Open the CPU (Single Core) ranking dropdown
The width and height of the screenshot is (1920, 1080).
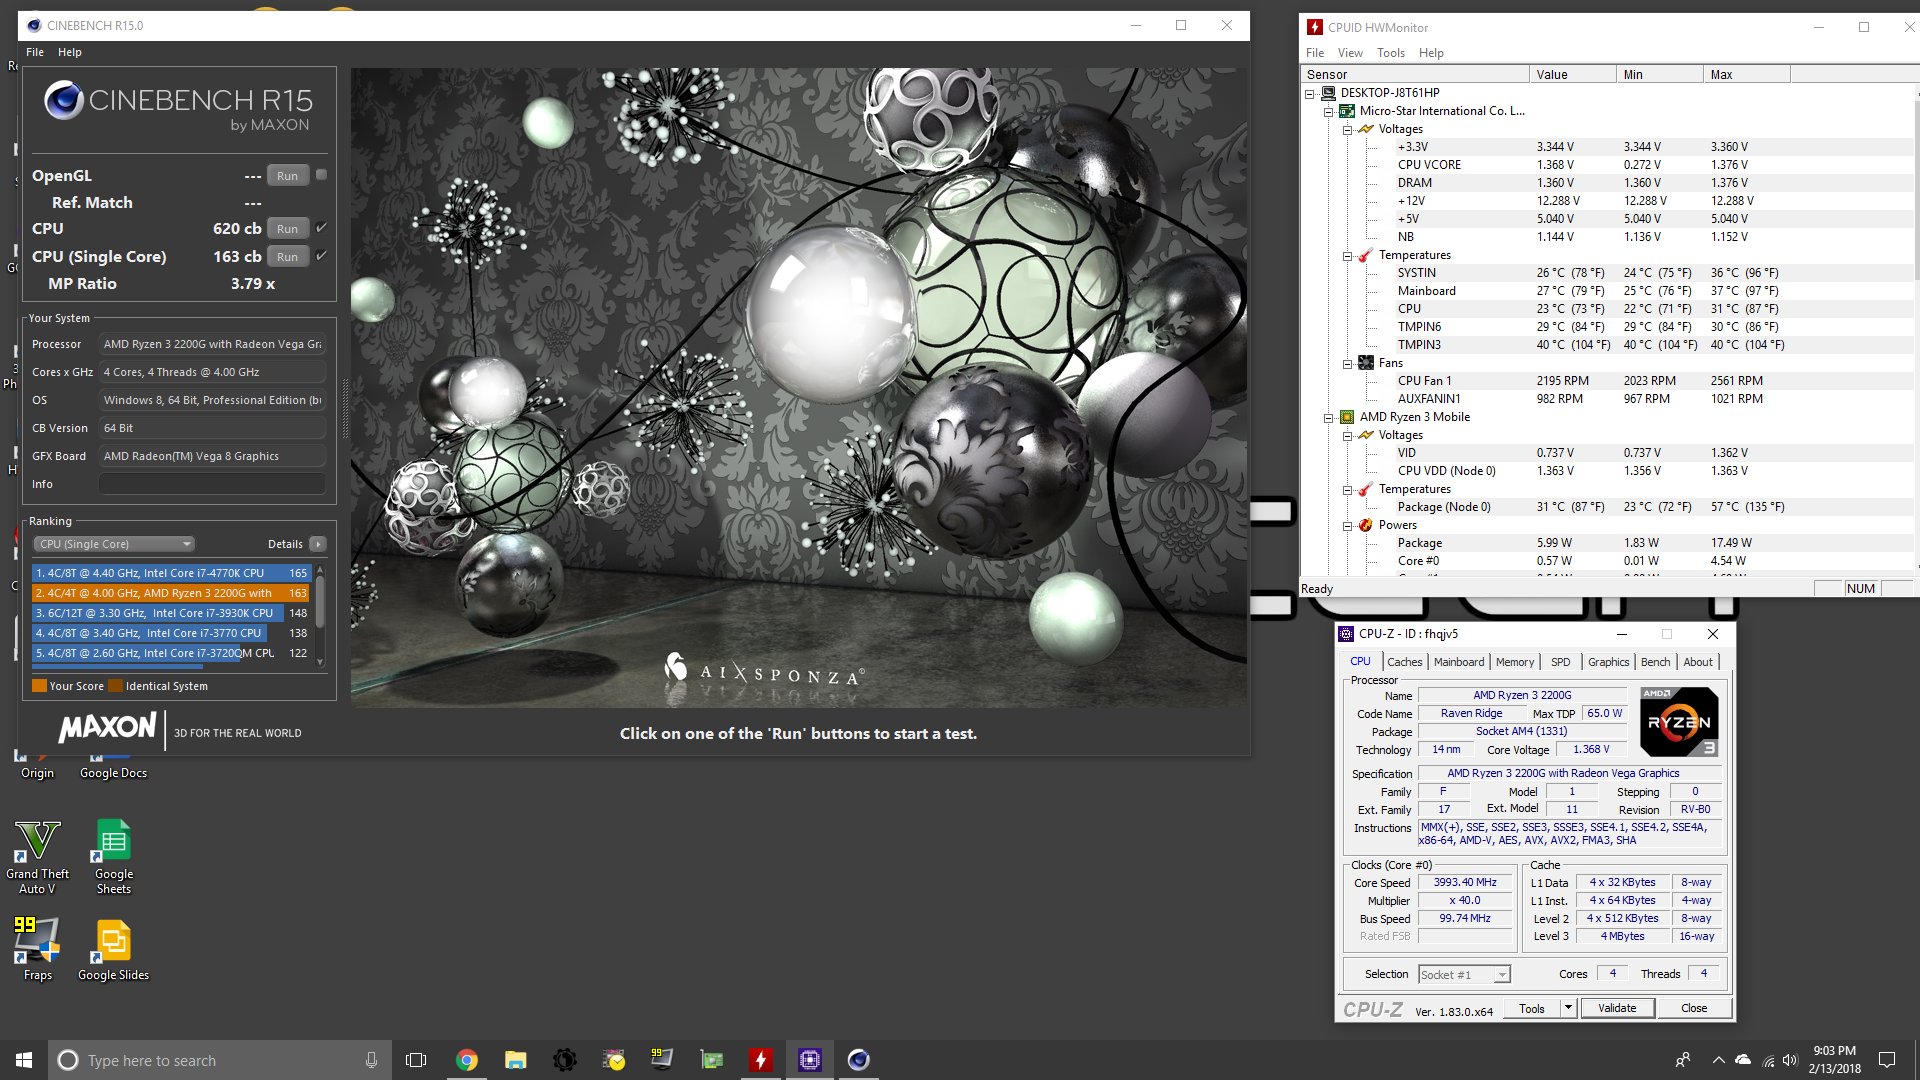(x=115, y=544)
